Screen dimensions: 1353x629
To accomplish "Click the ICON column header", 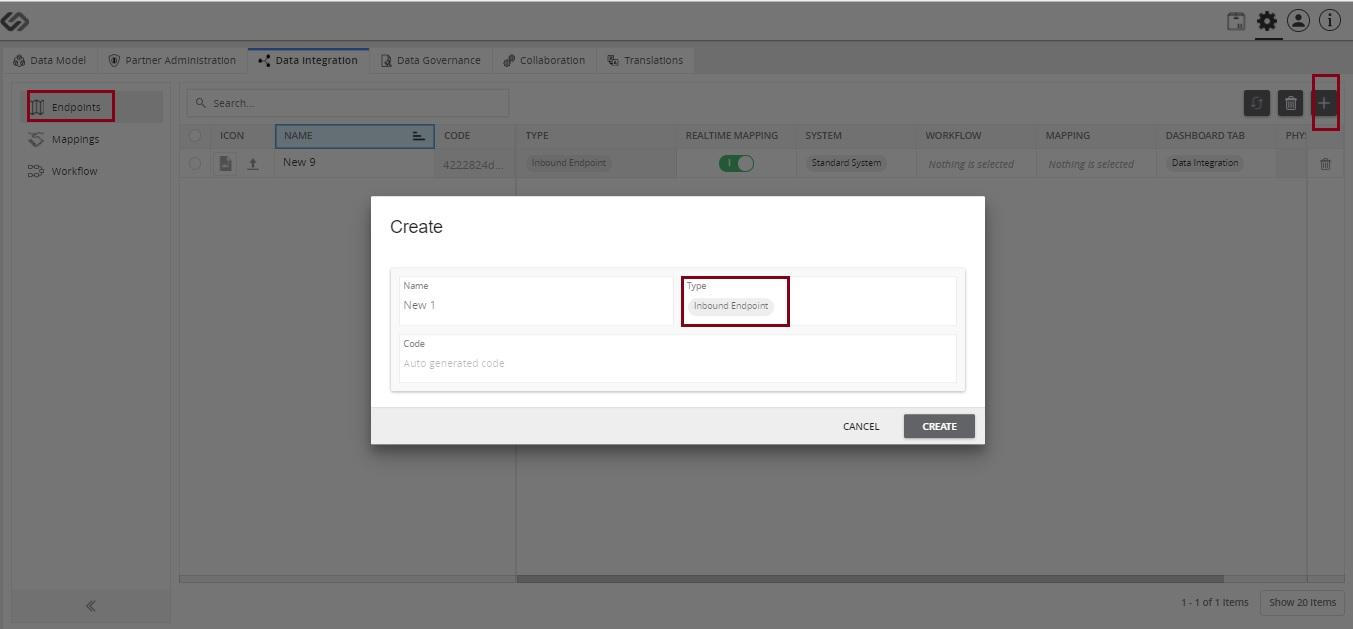I will pos(243,136).
